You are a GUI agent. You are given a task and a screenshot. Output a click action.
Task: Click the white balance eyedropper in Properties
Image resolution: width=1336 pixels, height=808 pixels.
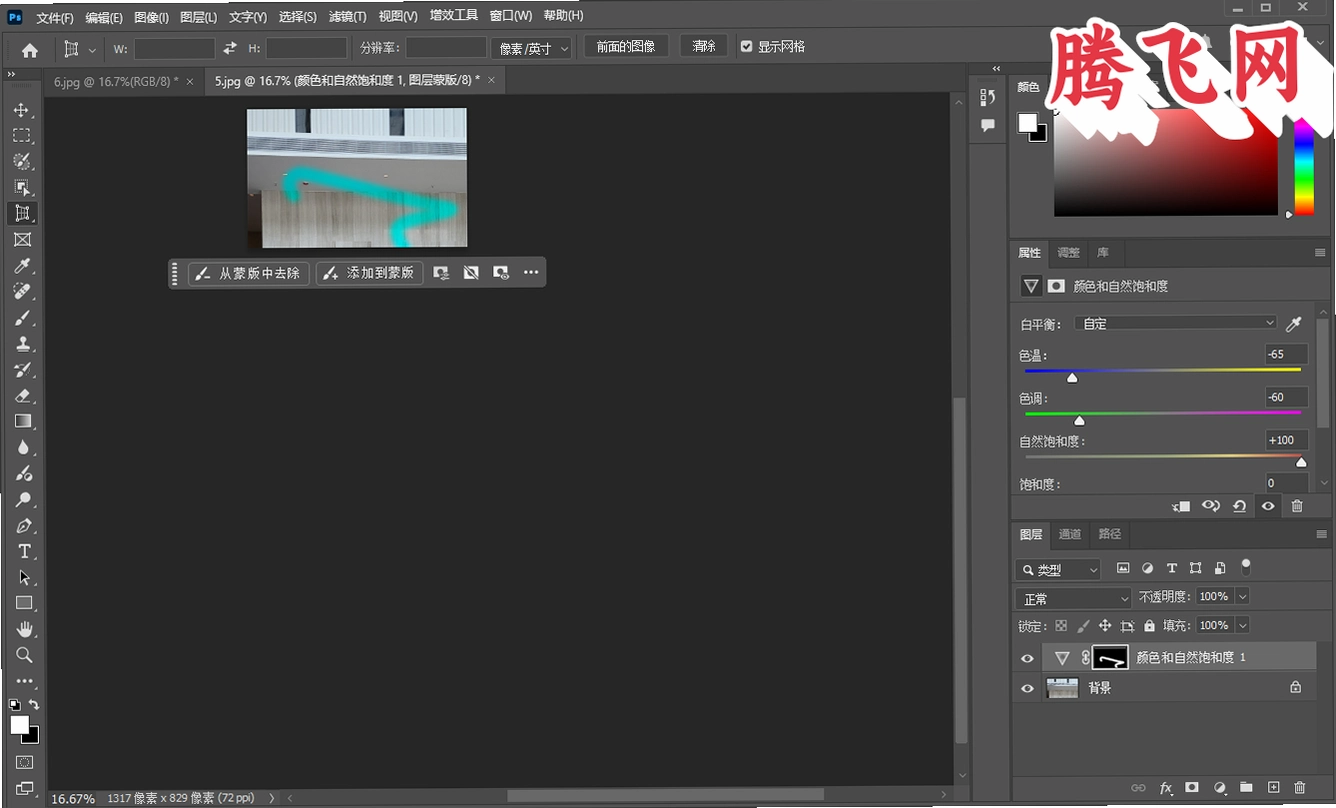click(1294, 324)
